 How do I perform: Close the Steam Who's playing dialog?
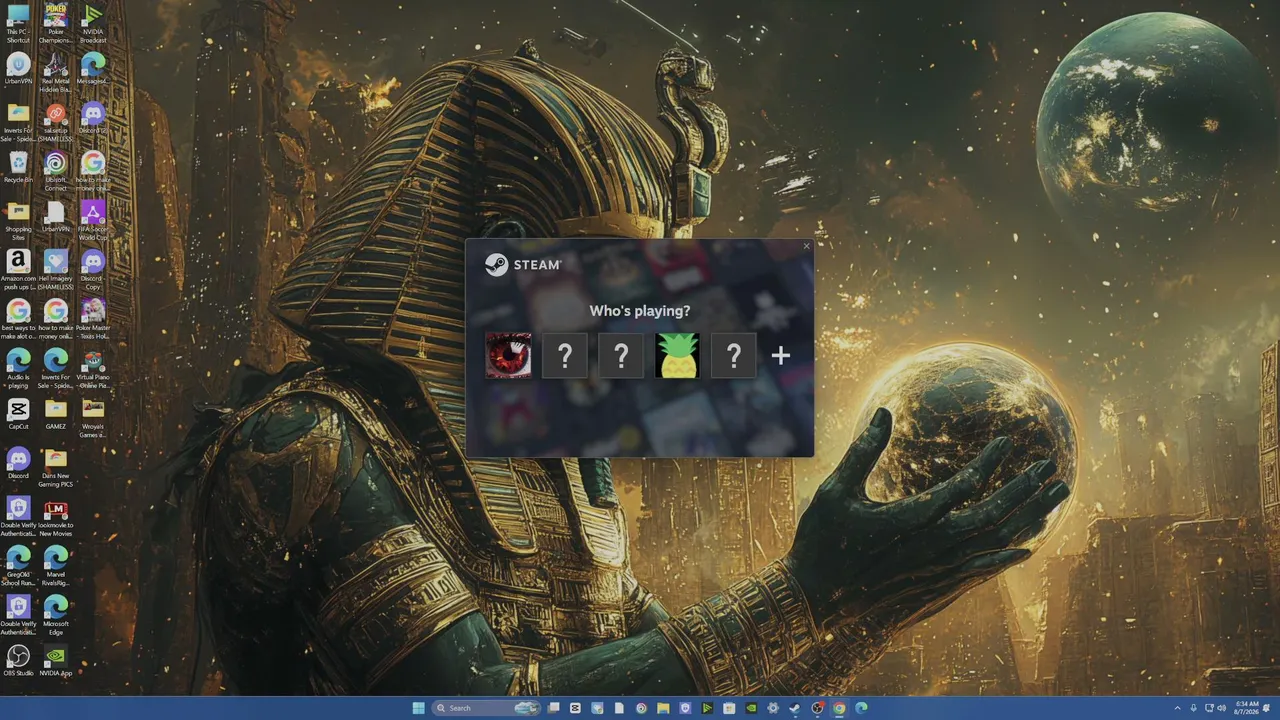pyautogui.click(x=806, y=246)
